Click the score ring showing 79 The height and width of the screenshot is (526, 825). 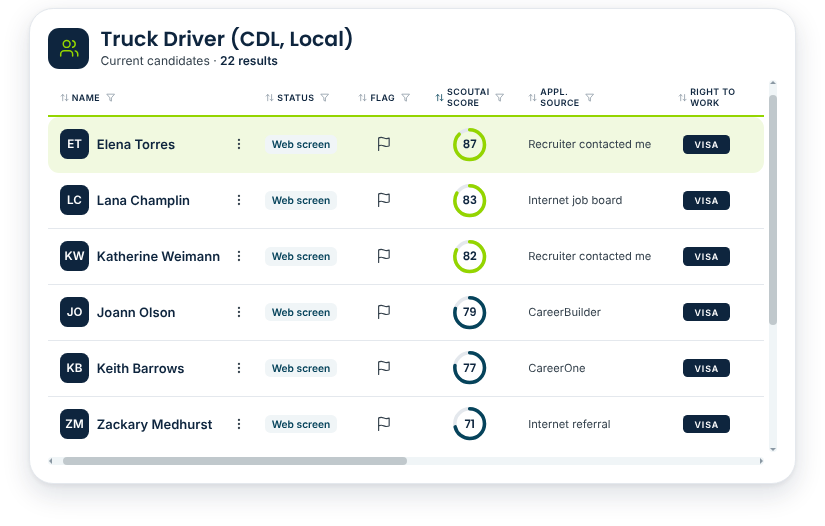click(469, 312)
